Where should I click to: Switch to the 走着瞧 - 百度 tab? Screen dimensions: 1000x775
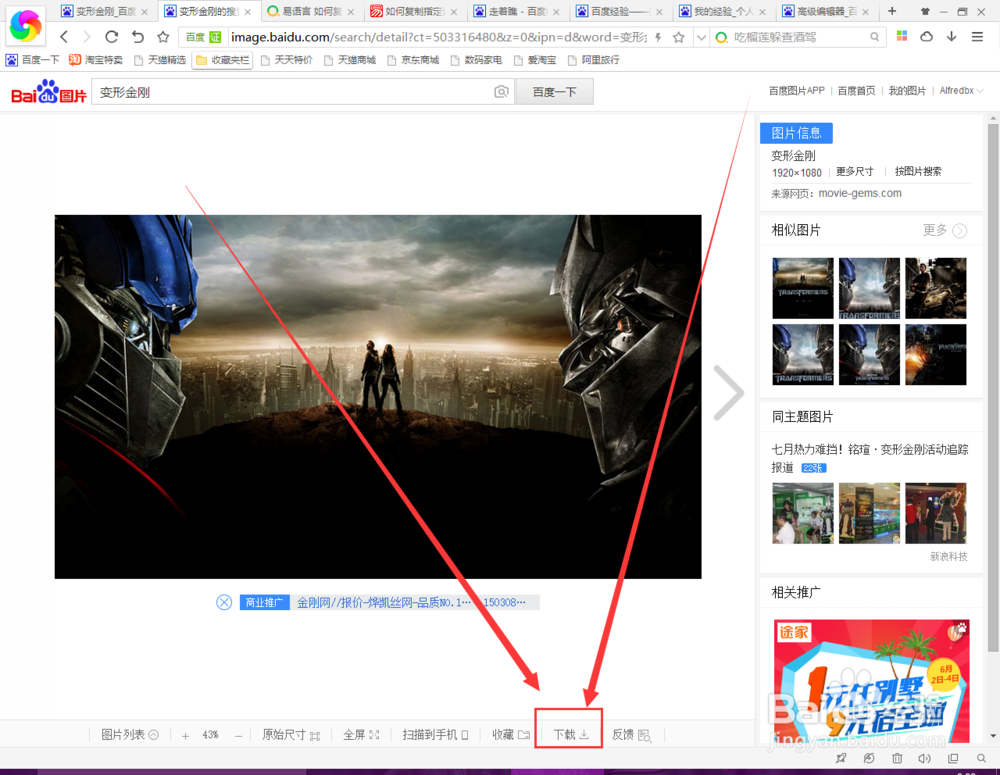pyautogui.click(x=518, y=11)
